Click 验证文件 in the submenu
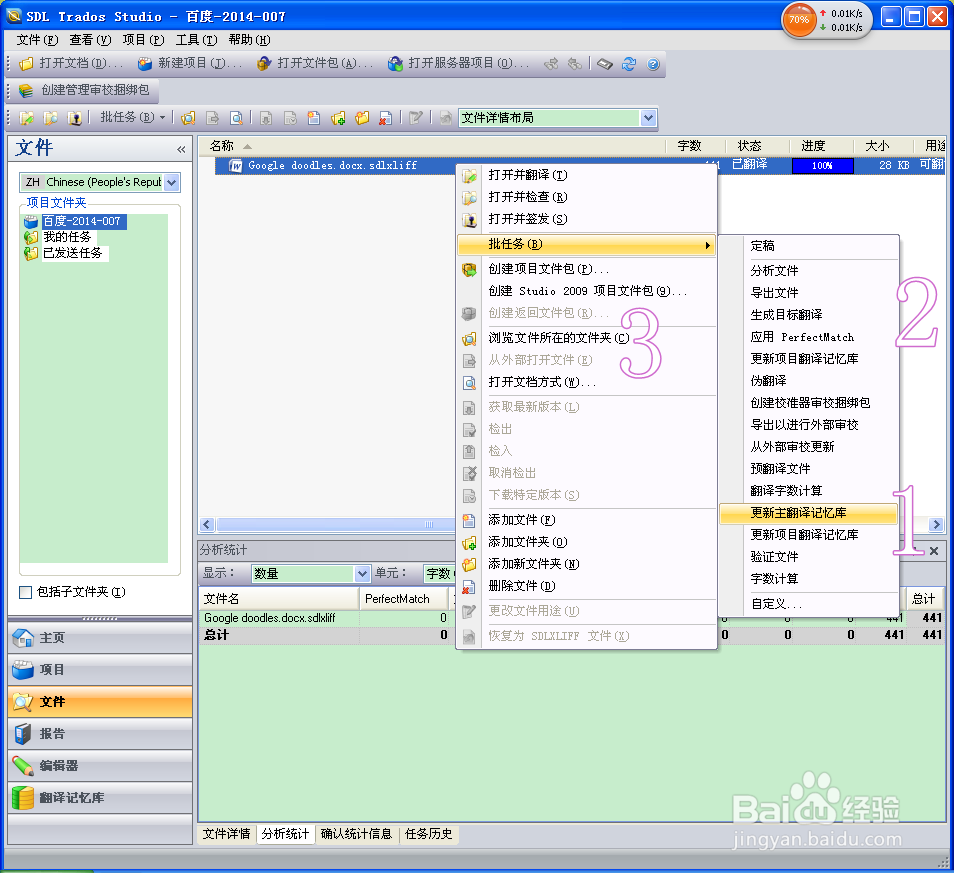The height and width of the screenshot is (873, 954). click(808, 557)
